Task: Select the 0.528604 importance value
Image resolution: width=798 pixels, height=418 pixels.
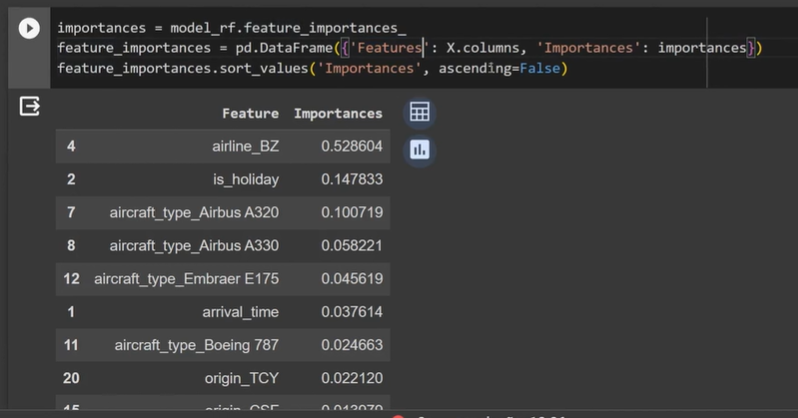Action: click(x=352, y=147)
